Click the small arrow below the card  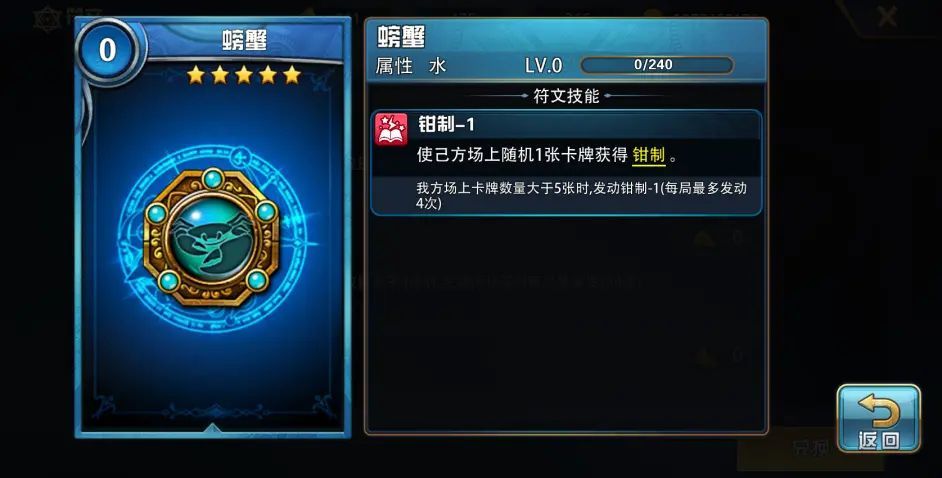click(x=211, y=428)
